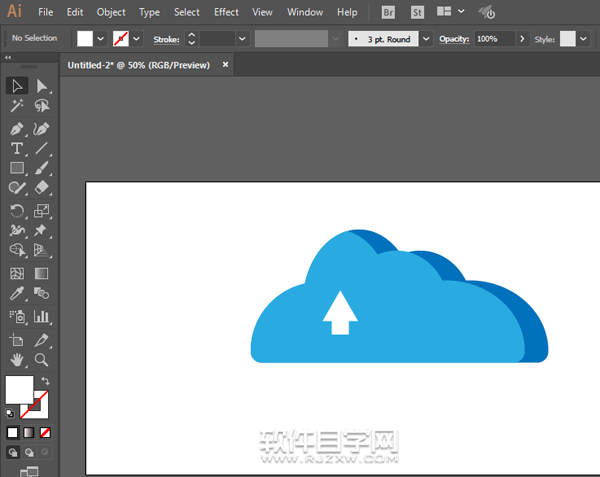Select the Rotate tool

(17, 210)
